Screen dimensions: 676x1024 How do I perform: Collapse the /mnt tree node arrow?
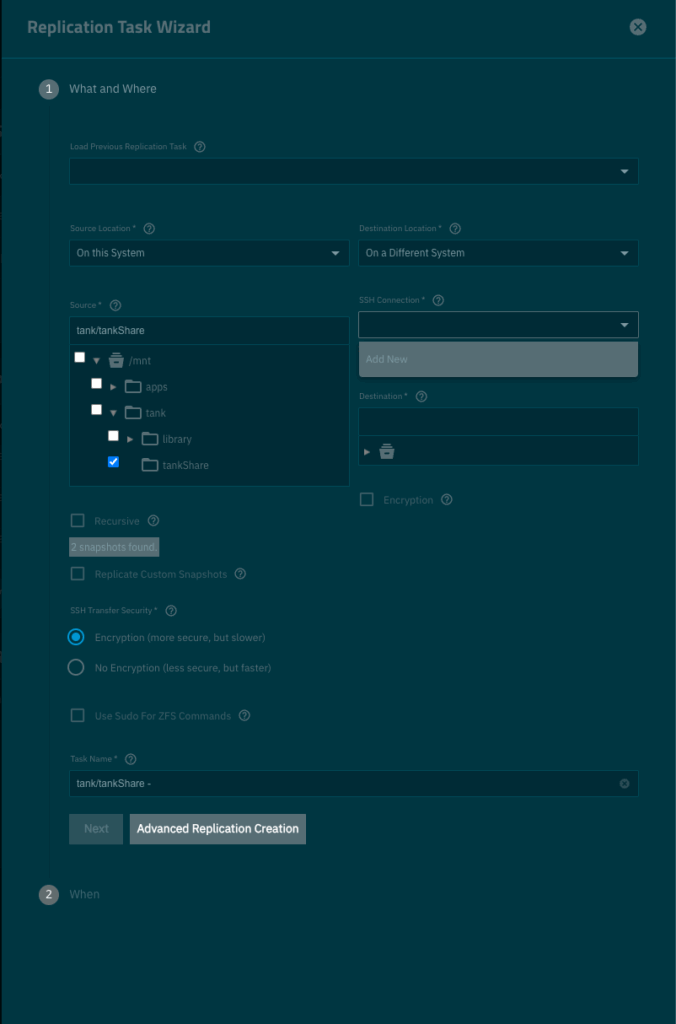click(x=96, y=360)
